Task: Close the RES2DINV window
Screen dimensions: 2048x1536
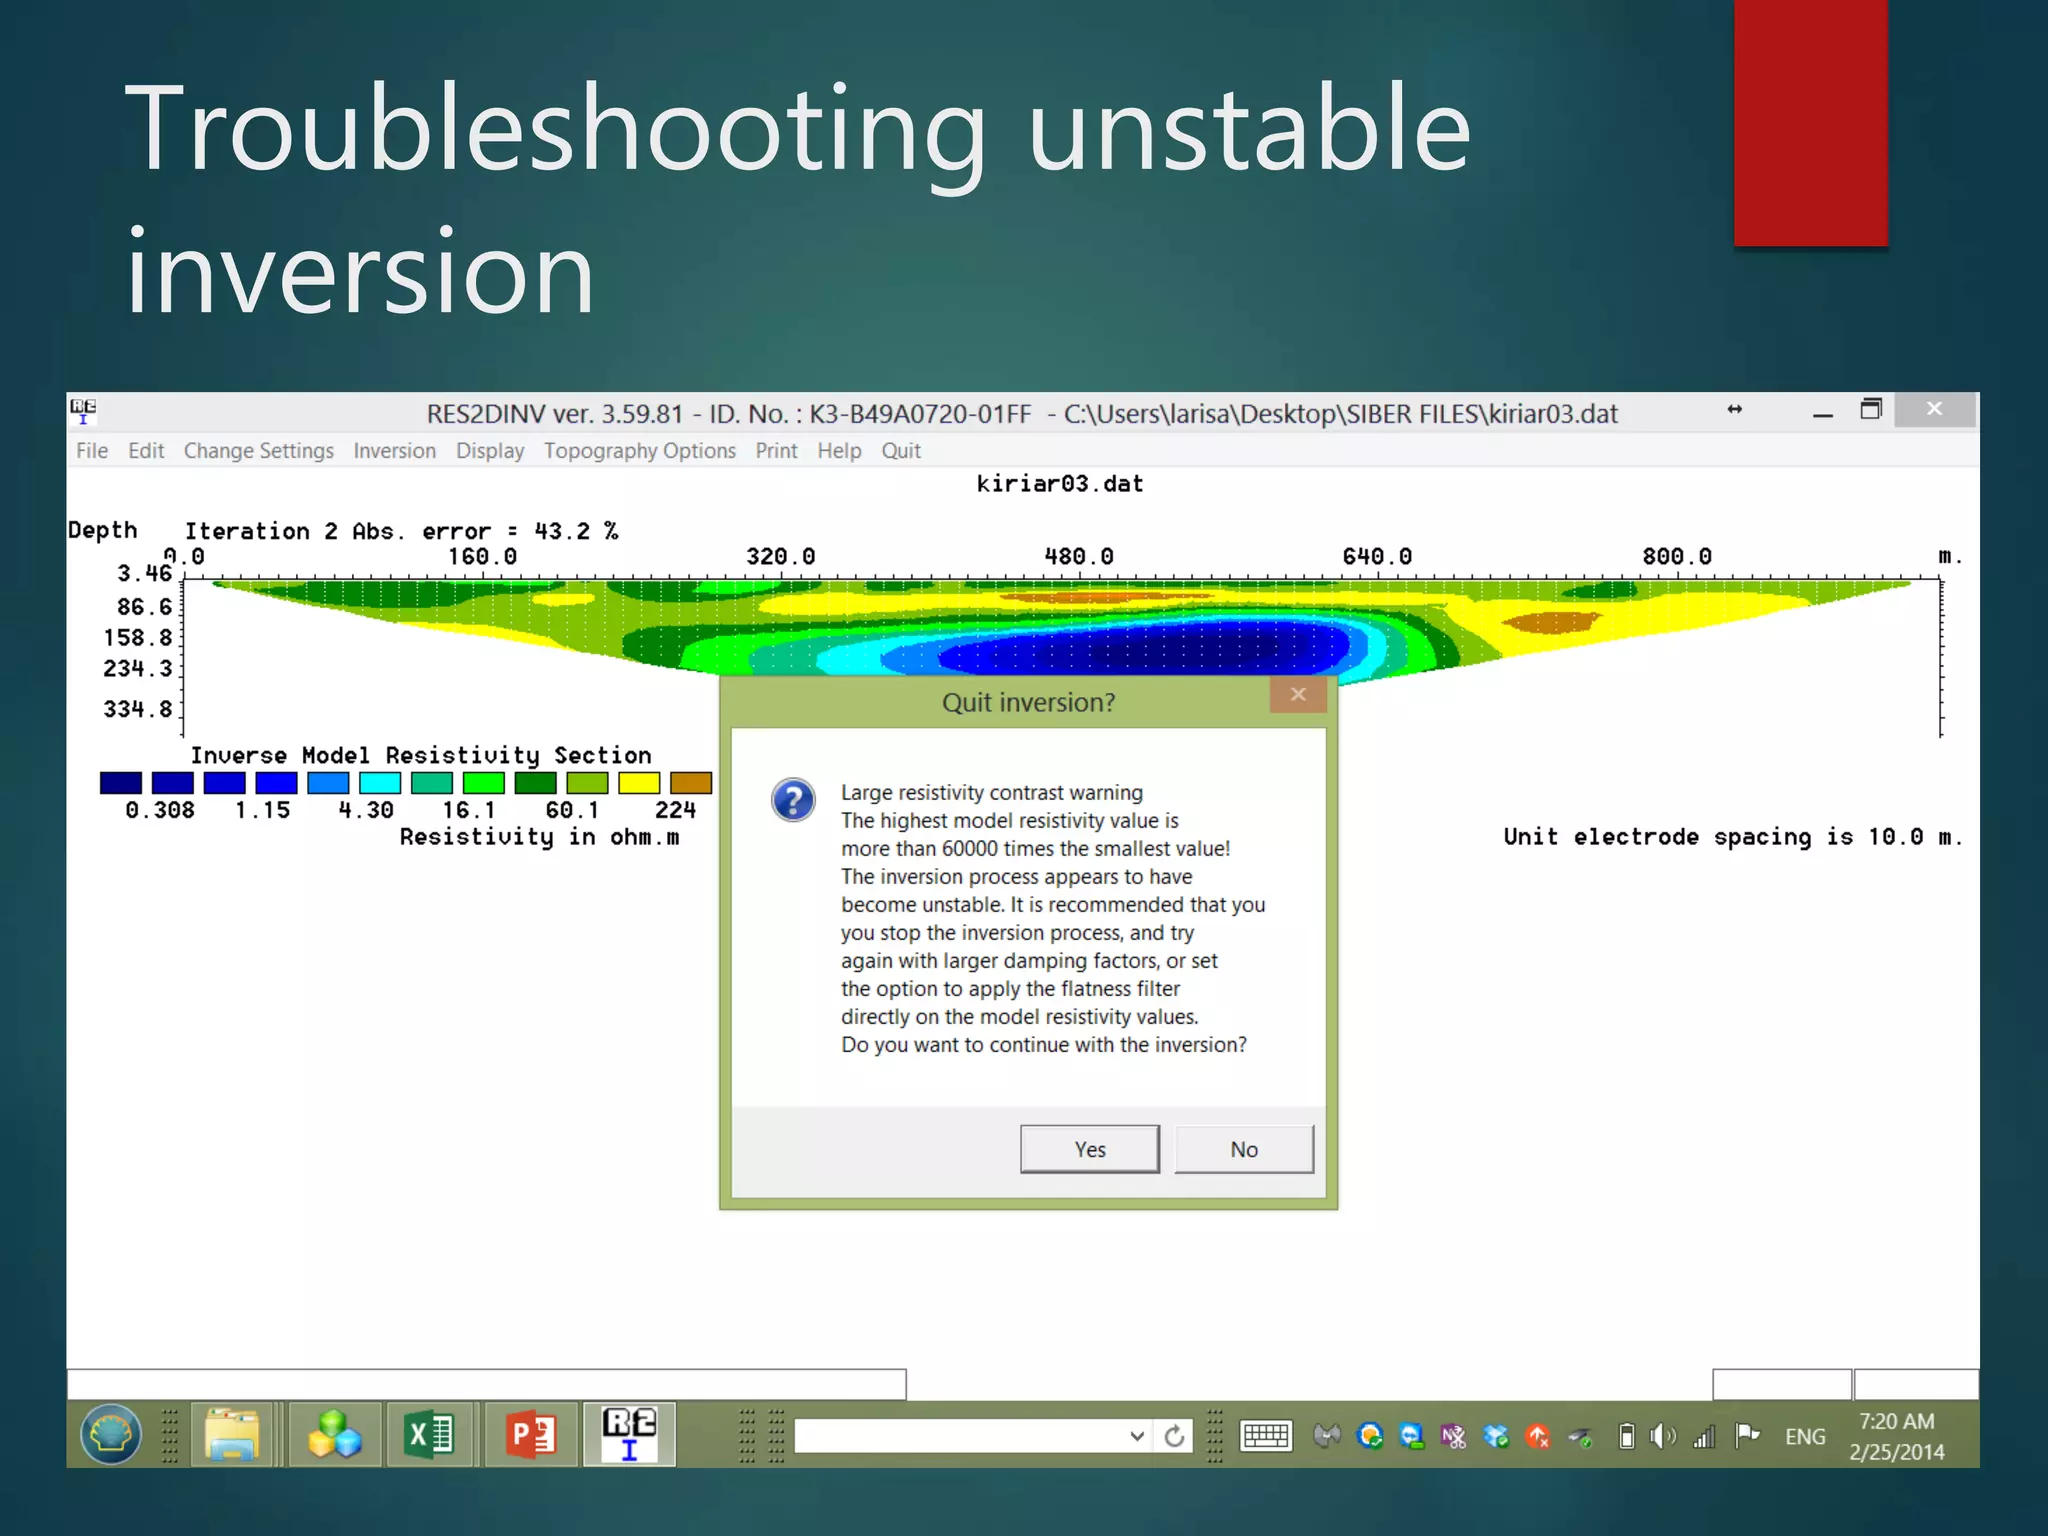Action: click(1934, 409)
